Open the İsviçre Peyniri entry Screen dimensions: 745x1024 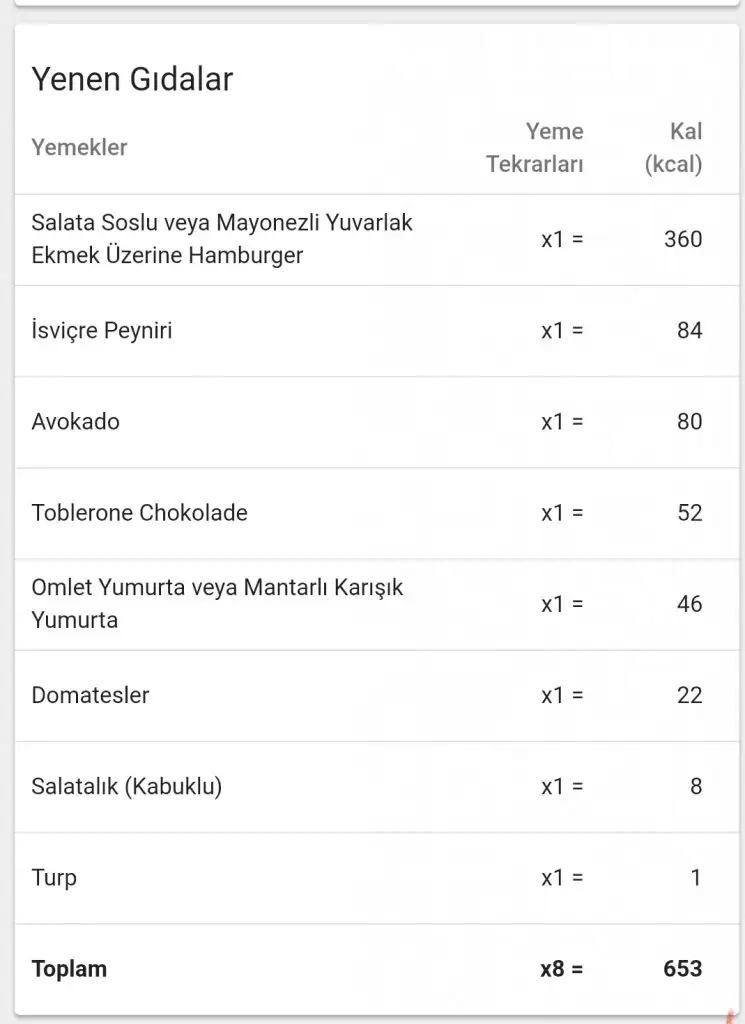[102, 330]
